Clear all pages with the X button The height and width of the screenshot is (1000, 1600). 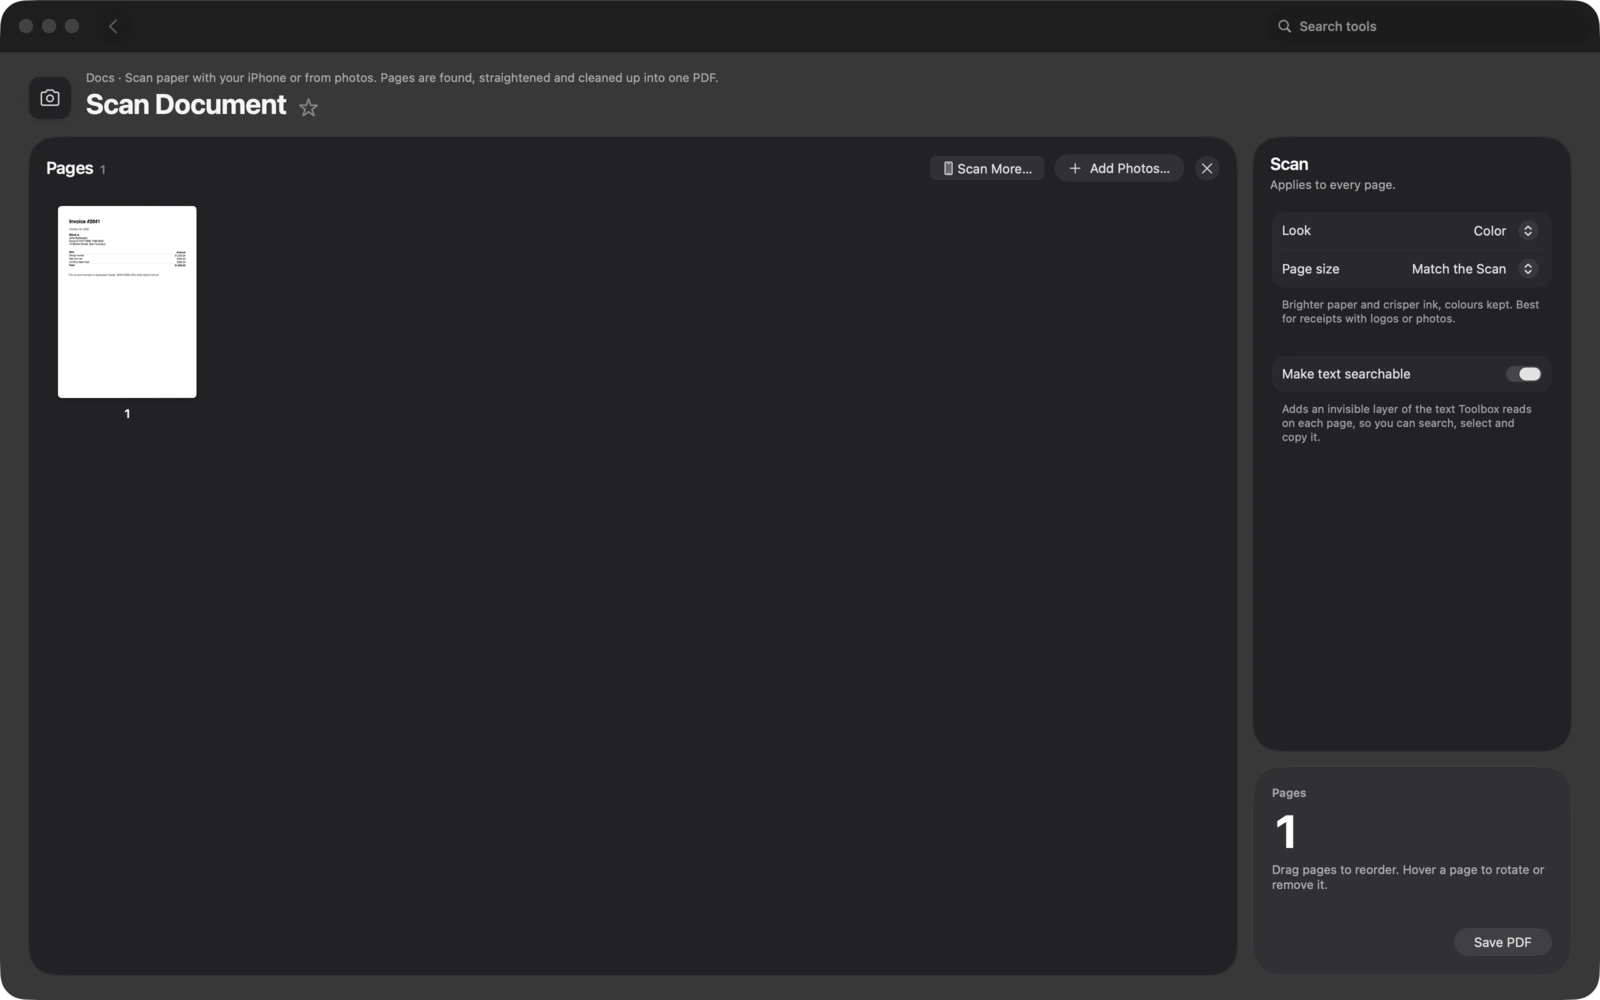1207,168
